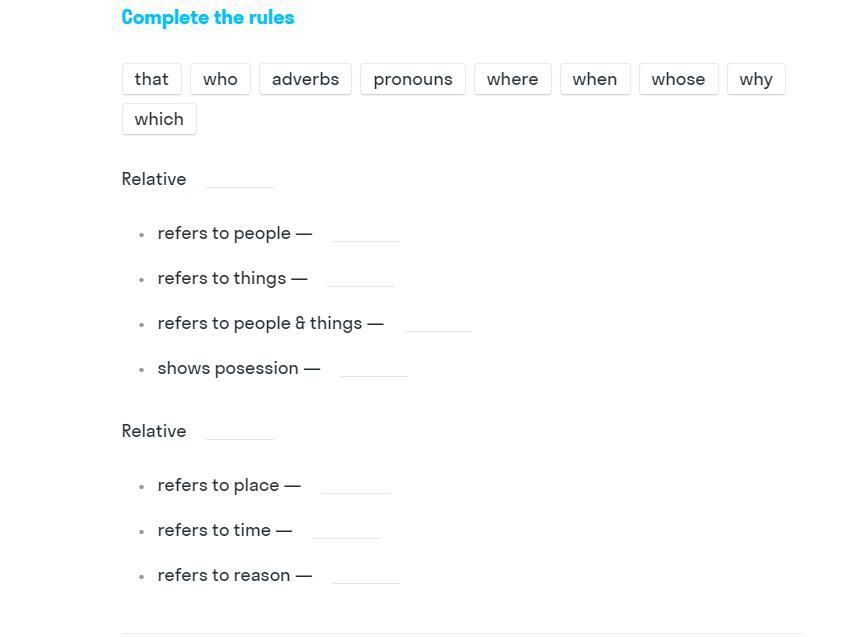863x637 pixels.
Task: Pick the "when" word chip
Action: tap(594, 79)
